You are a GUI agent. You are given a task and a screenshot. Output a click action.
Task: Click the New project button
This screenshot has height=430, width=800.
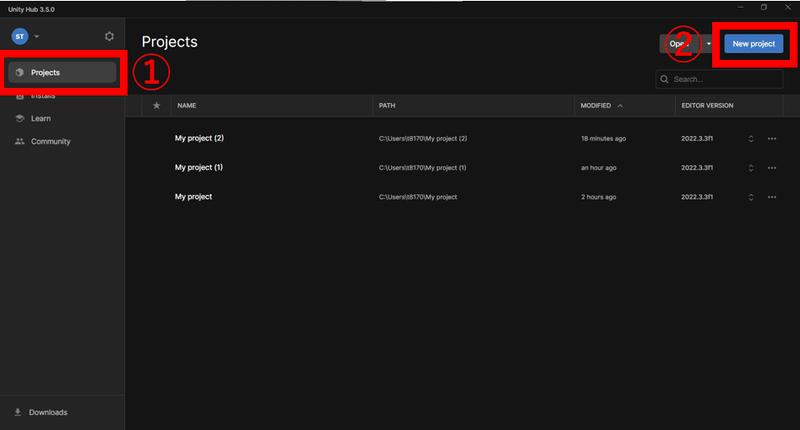[x=754, y=44]
